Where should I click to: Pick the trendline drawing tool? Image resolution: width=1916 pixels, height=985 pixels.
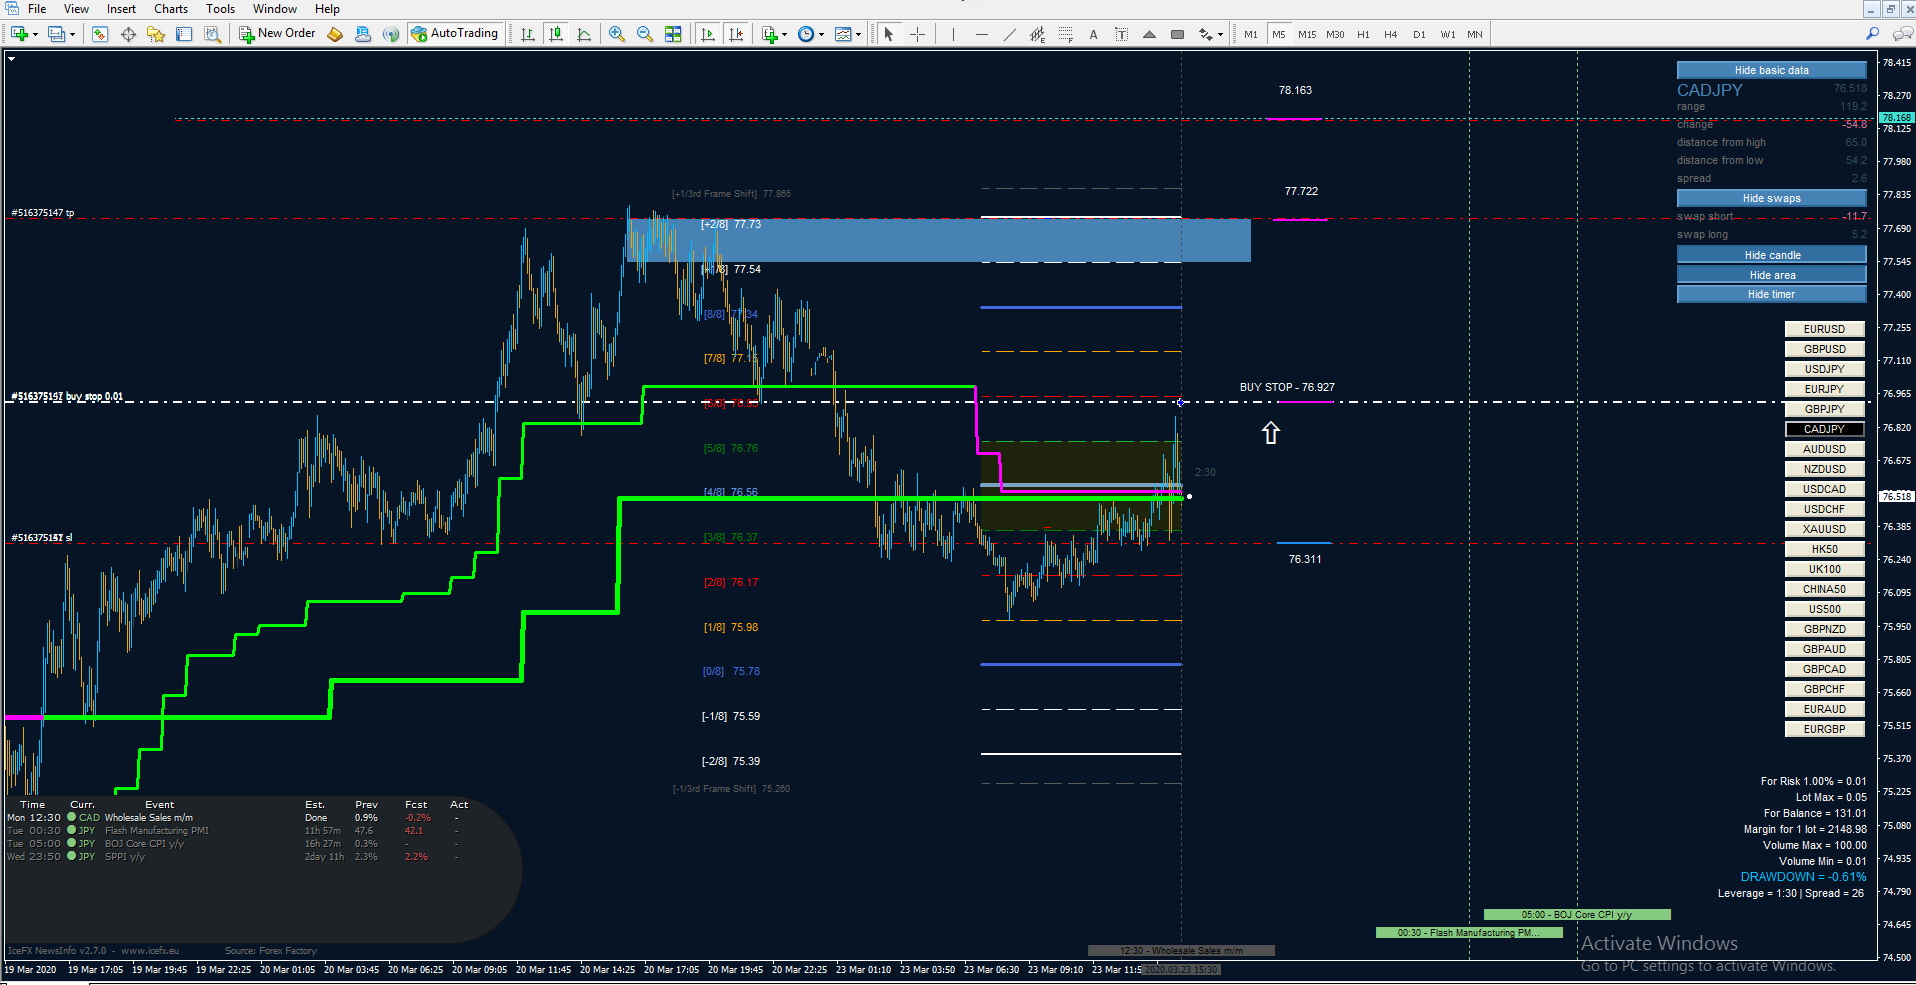[1010, 34]
